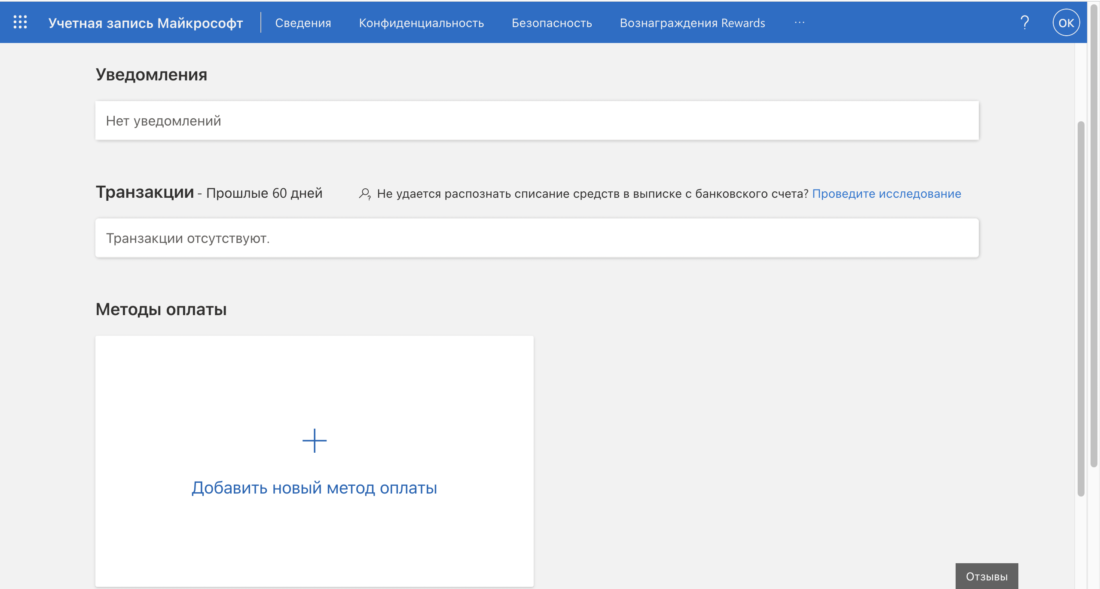Go to the Сведения section
1100x589 pixels.
tap(303, 22)
